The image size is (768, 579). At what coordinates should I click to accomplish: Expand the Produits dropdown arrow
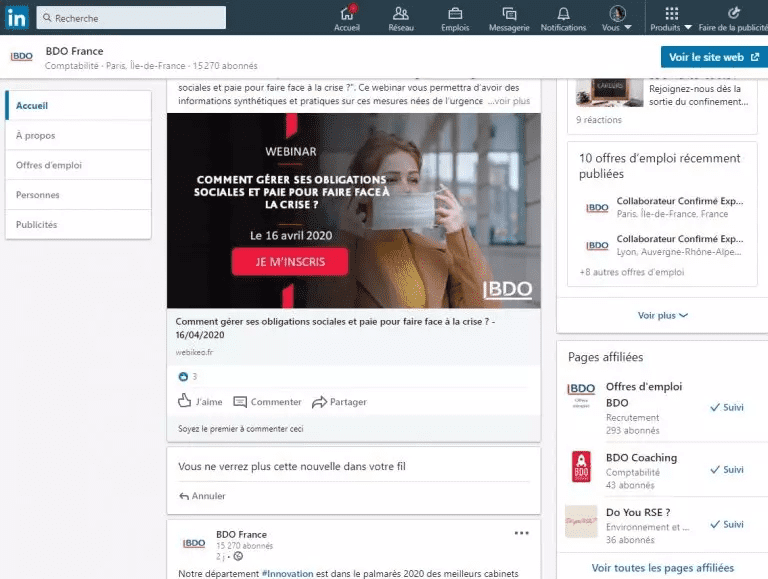[688, 27]
